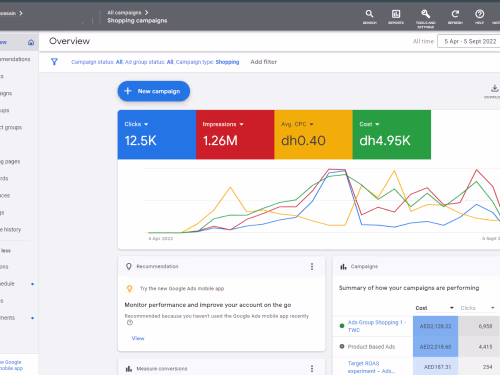This screenshot has width=500, height=375.
Task: Open the date range field 5 Apr - 5 Sept 2022
Action: click(469, 41)
